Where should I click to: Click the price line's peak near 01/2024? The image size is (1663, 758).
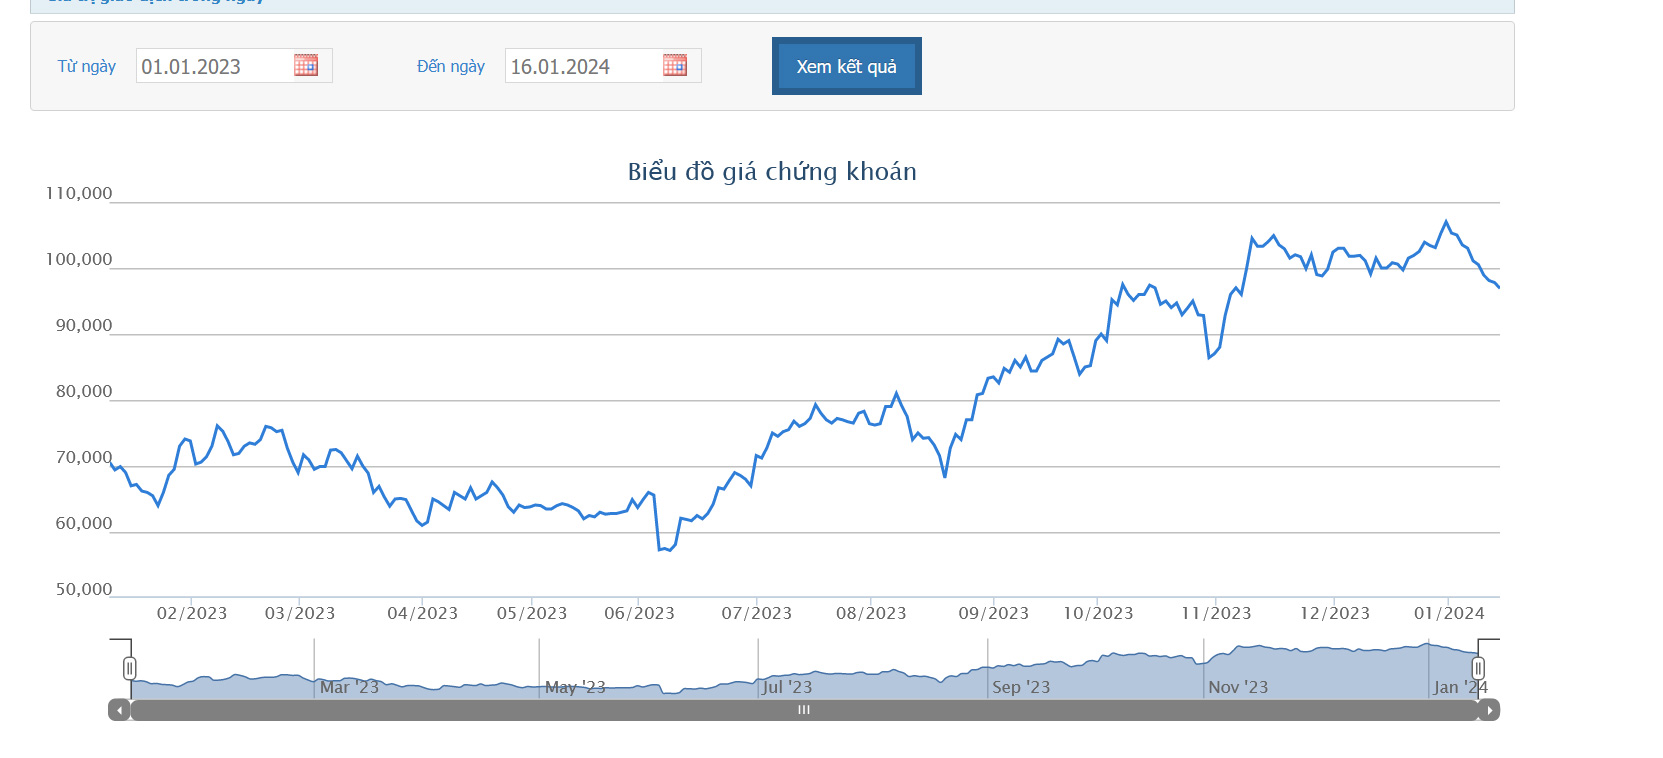pyautogui.click(x=1446, y=222)
